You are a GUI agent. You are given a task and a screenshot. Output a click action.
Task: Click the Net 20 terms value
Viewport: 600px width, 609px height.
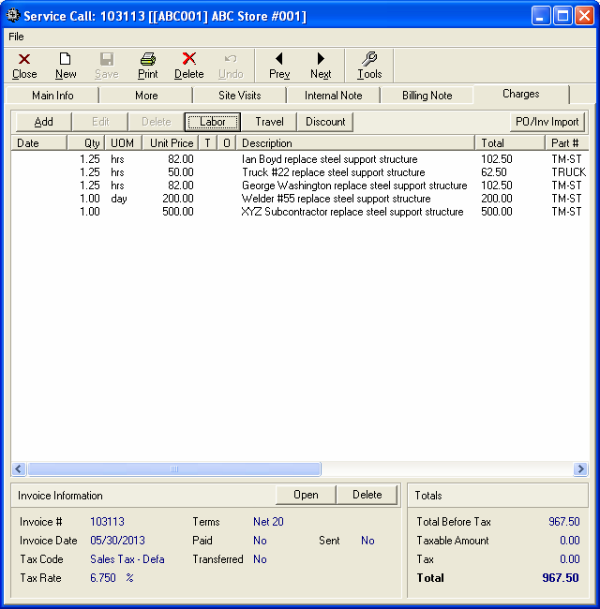268,522
